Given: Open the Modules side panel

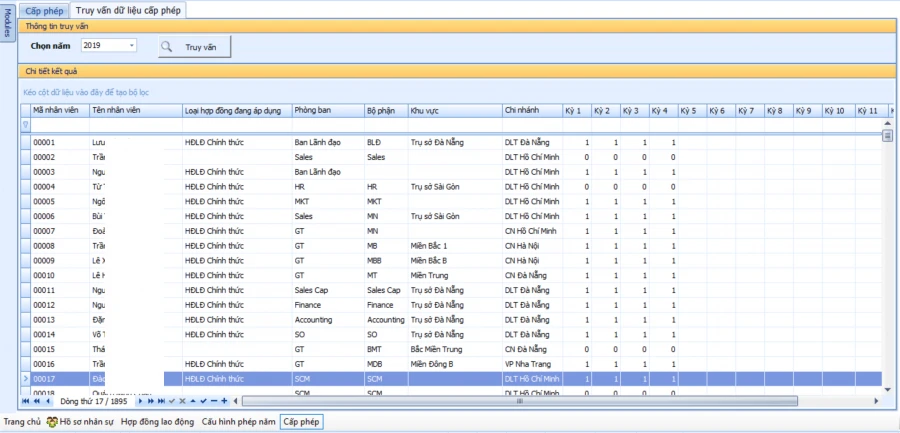Looking at the screenshot, I should coord(7,22).
